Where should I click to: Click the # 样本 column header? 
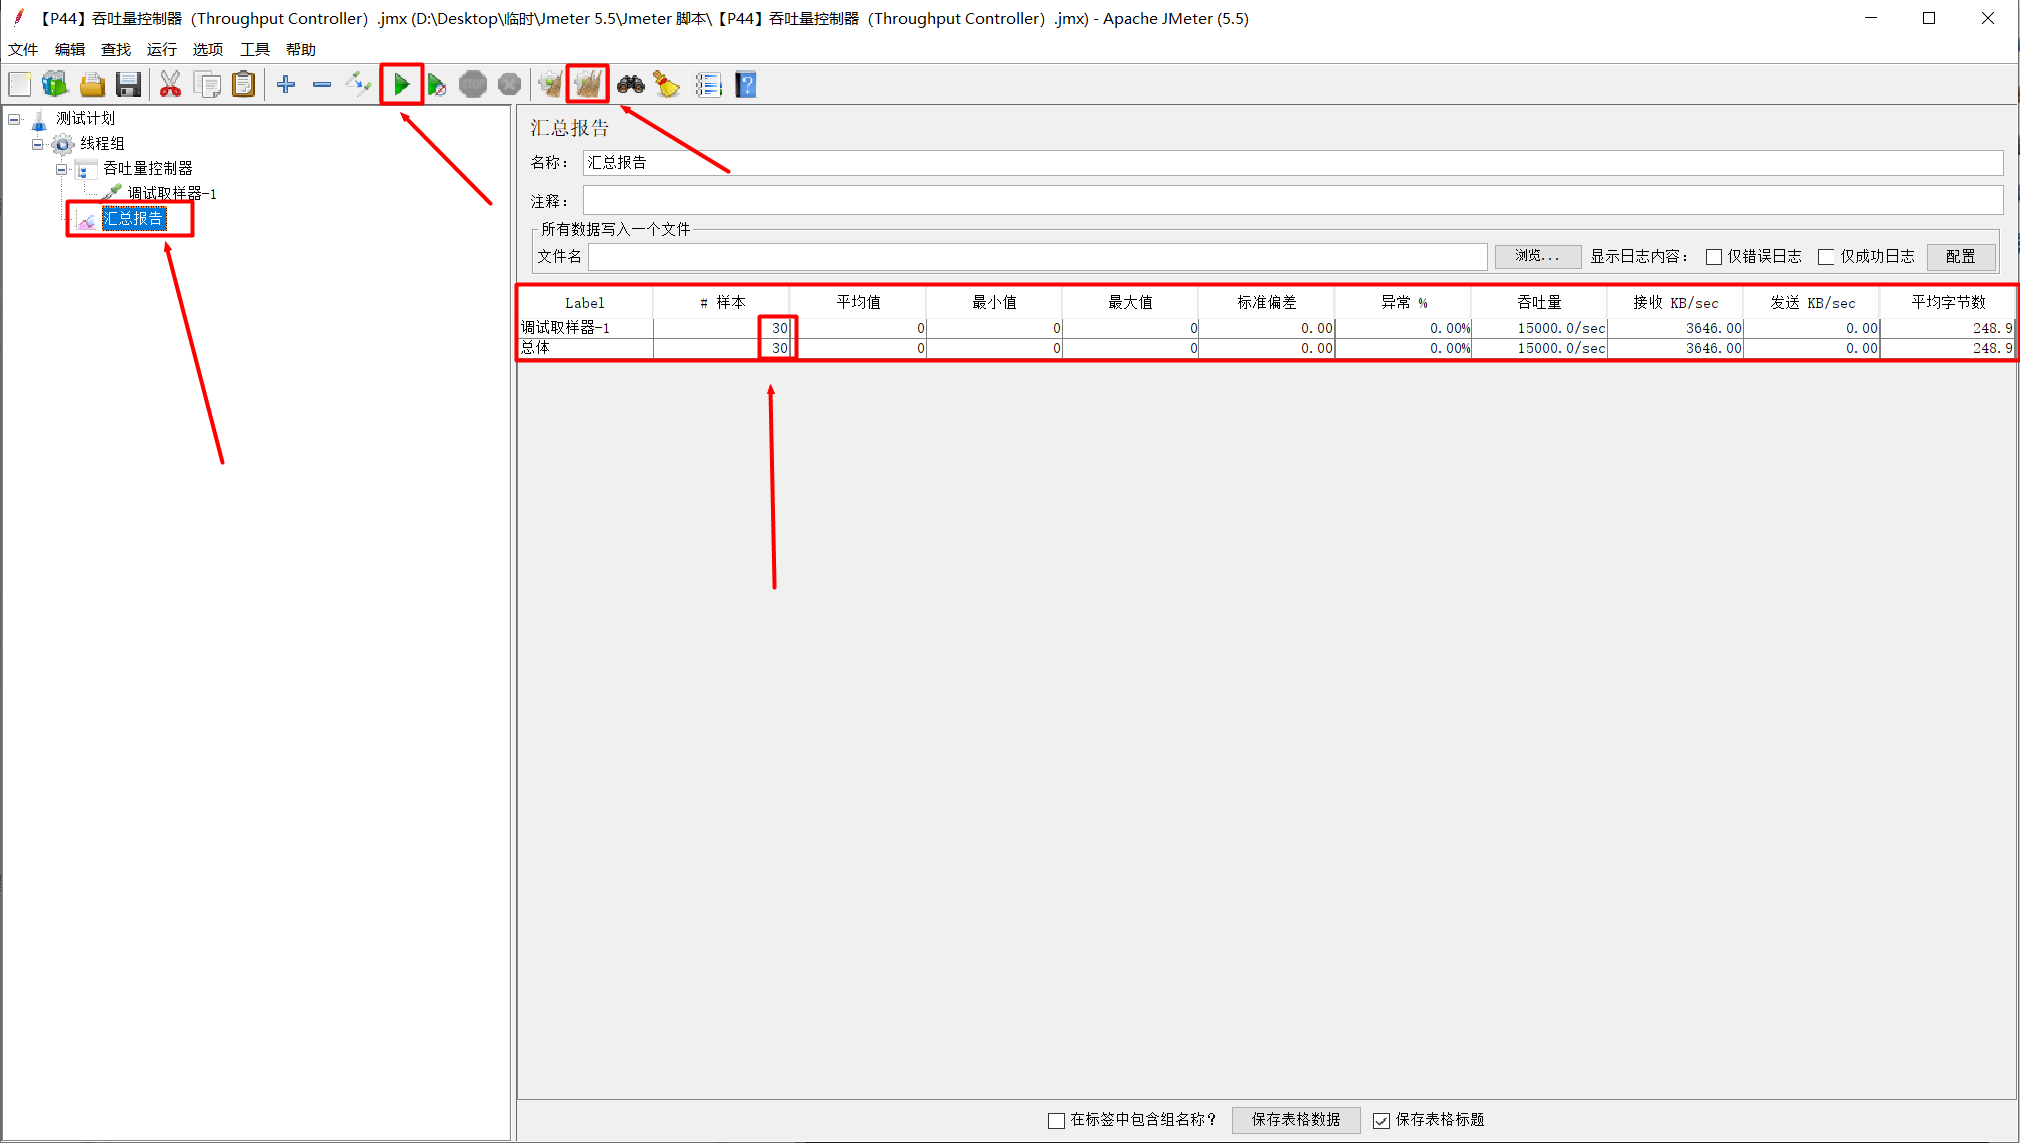pyautogui.click(x=722, y=303)
